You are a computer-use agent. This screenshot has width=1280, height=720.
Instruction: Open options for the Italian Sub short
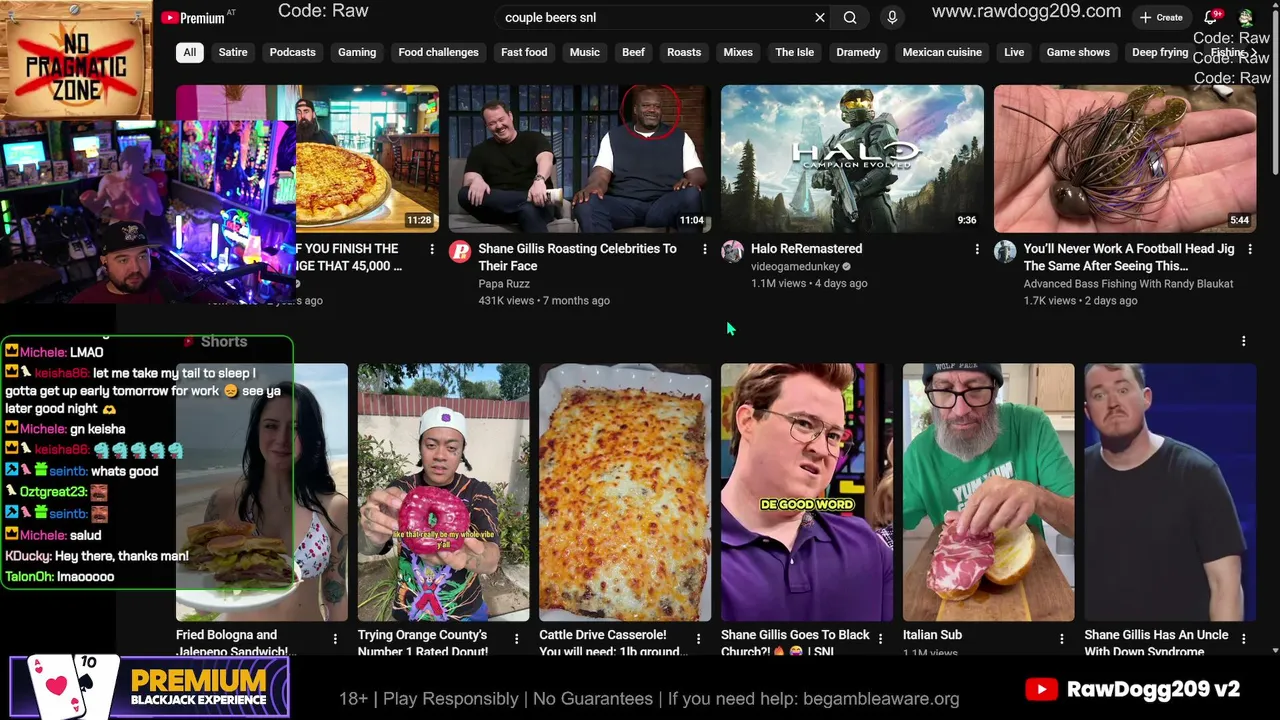tap(1062, 638)
